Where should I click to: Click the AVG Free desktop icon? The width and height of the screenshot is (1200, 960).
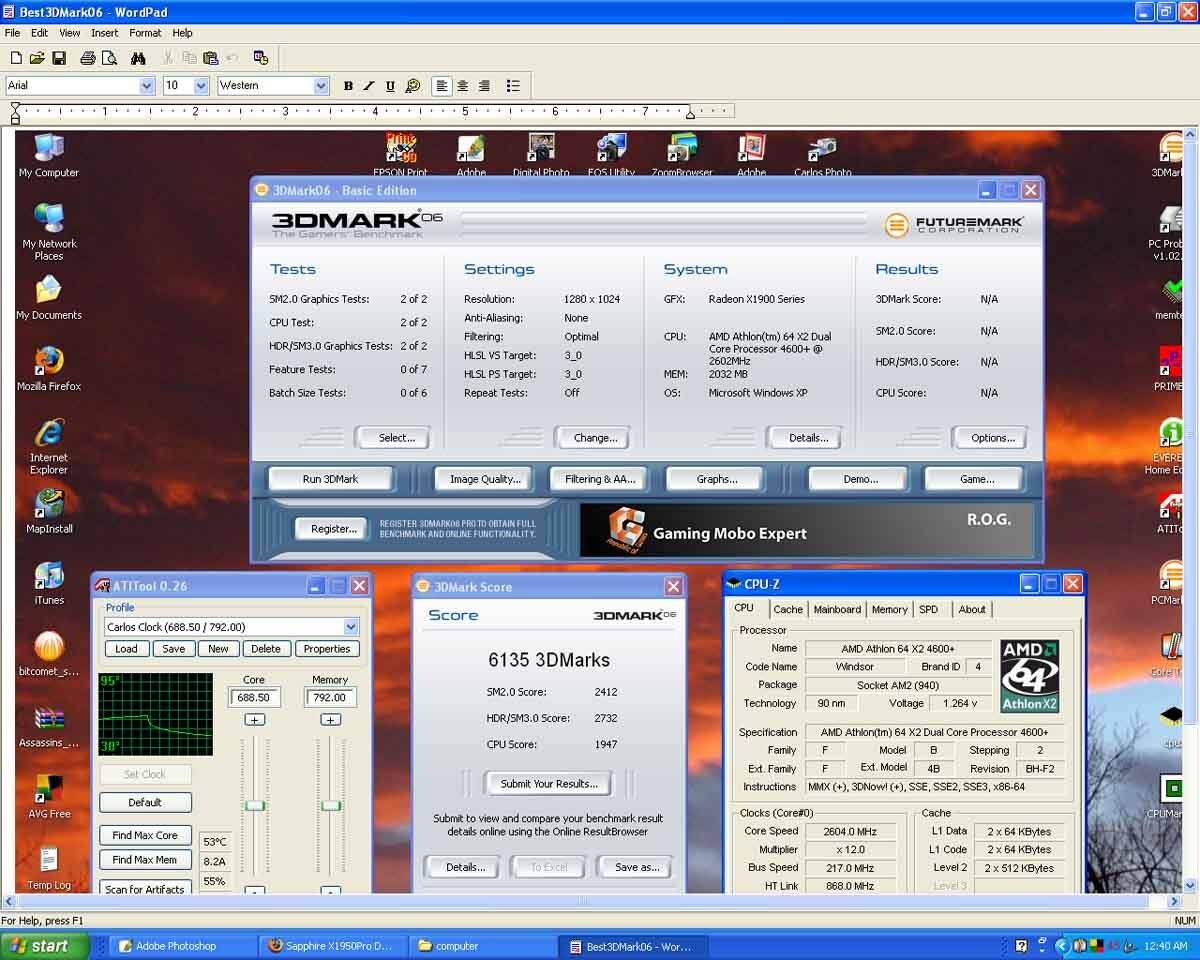click(48, 796)
